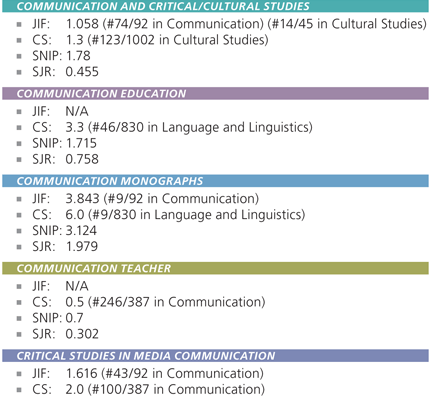Image resolution: width=430 pixels, height=400 pixels.
Task: Select CS 1.3 Cultural Studies ranking line
Action: coord(150,40)
